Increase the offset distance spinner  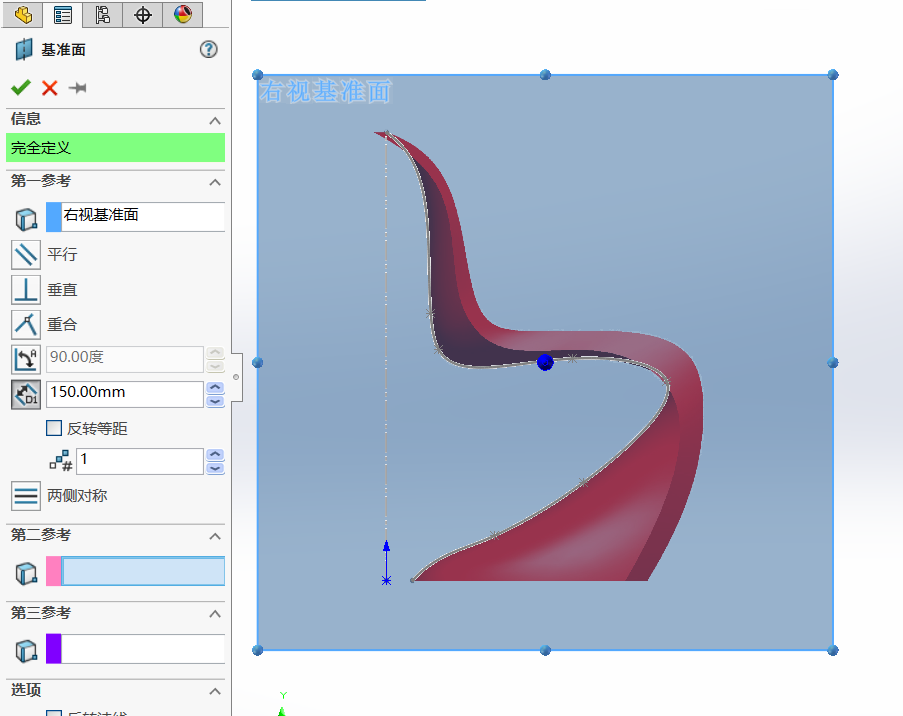[215, 388]
